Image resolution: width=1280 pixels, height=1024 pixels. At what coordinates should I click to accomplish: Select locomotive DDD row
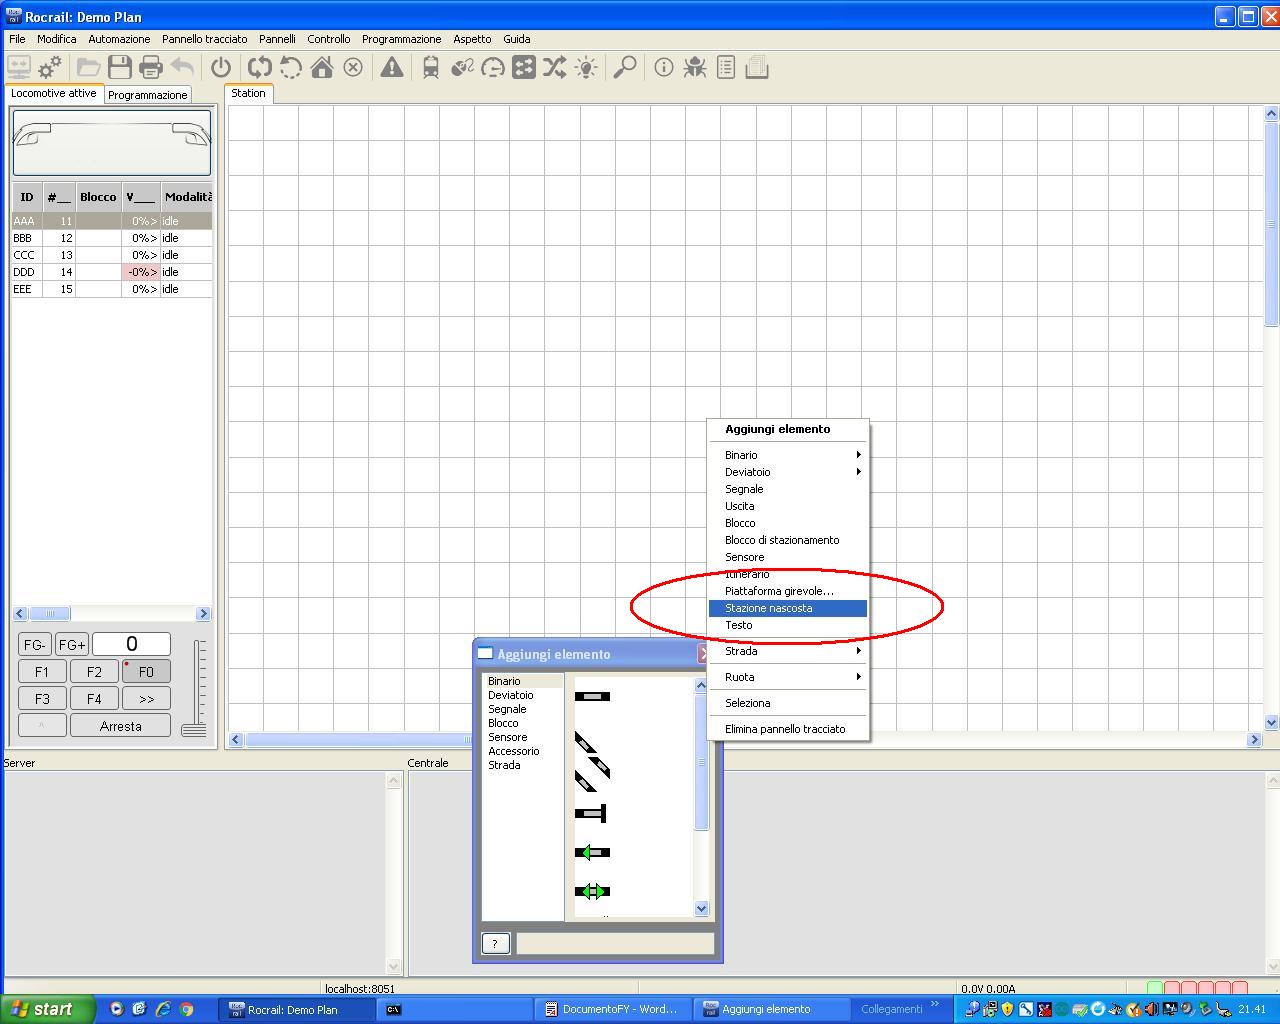(x=112, y=272)
